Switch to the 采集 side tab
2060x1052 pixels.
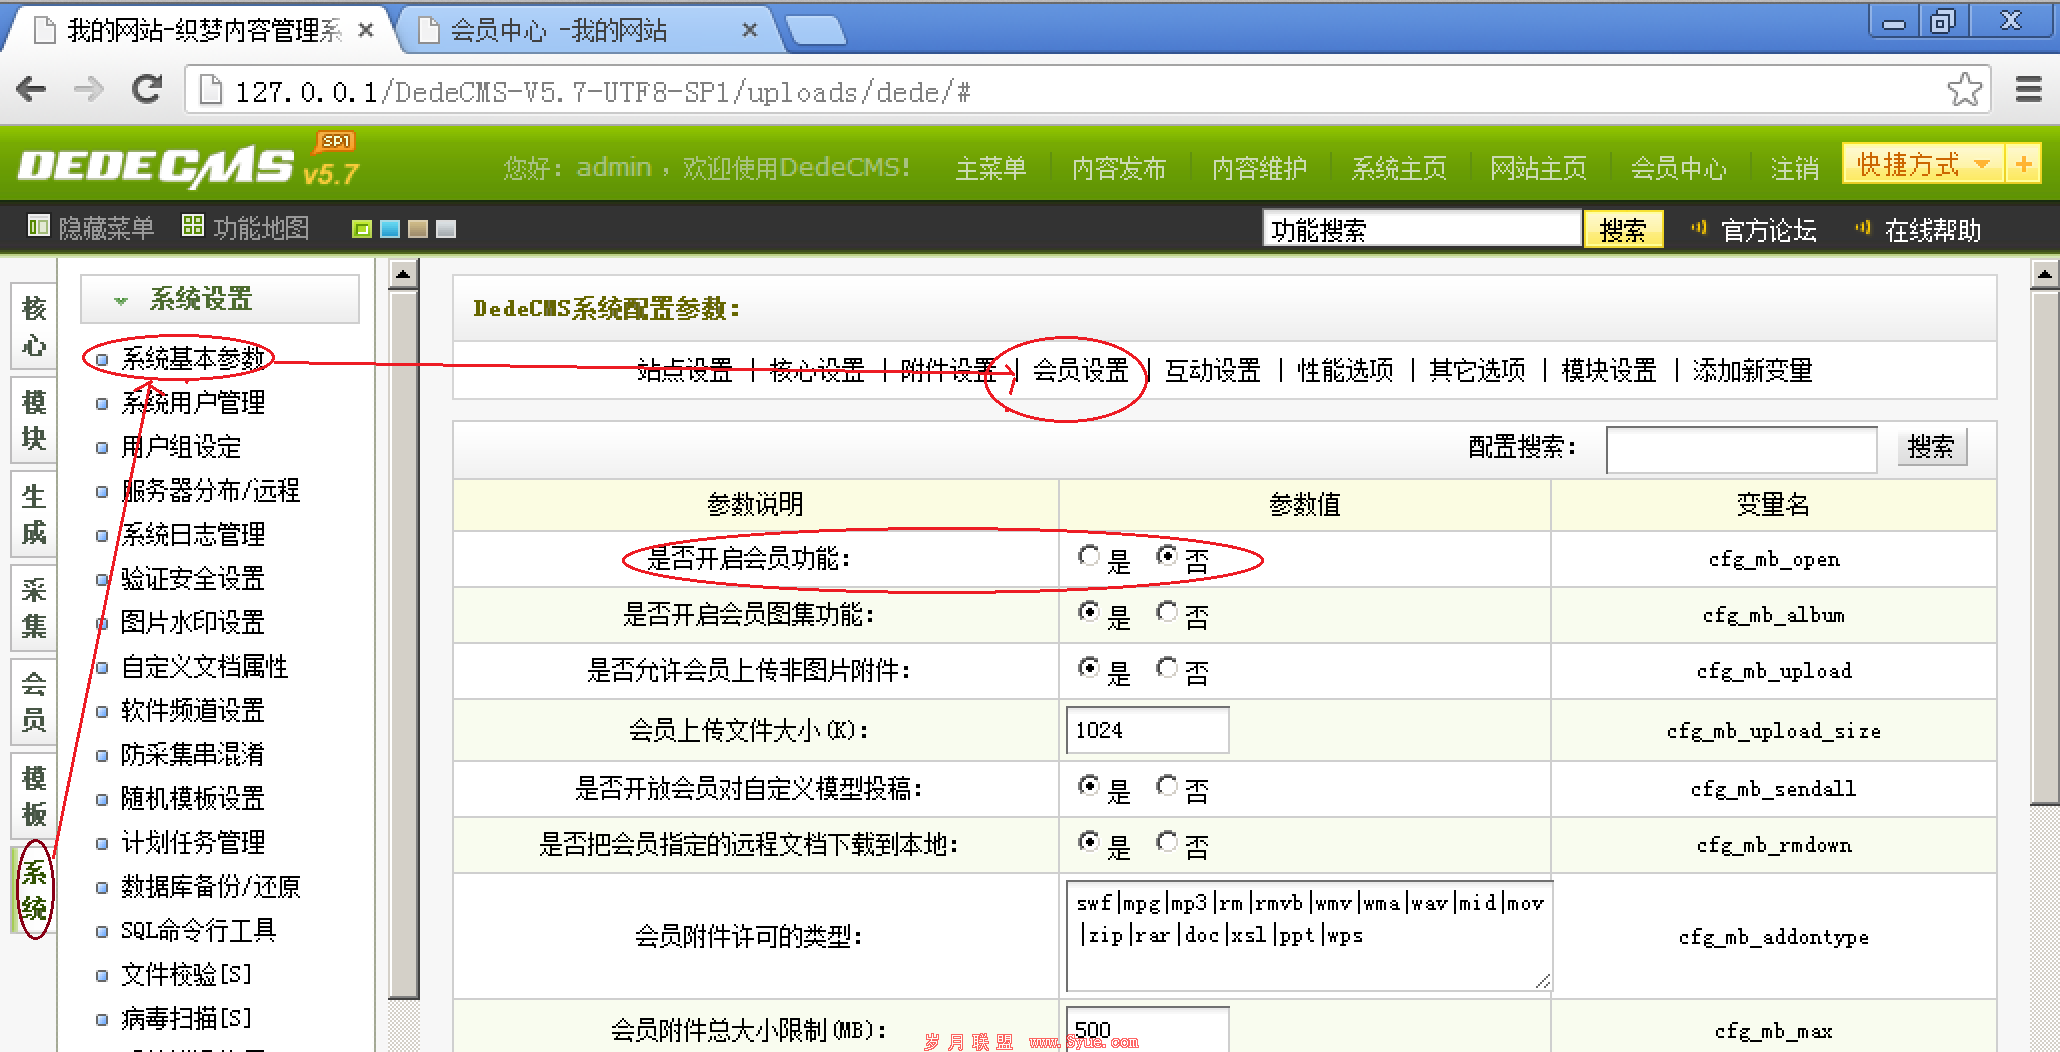coord(34,608)
